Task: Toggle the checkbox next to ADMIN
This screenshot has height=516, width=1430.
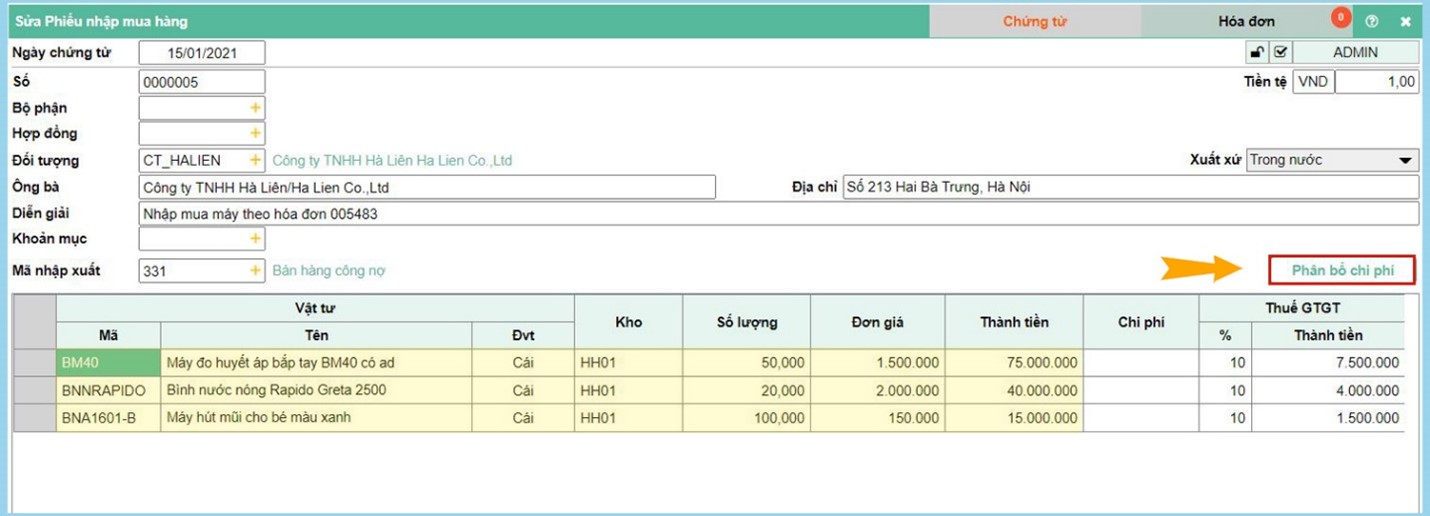Action: (1280, 52)
